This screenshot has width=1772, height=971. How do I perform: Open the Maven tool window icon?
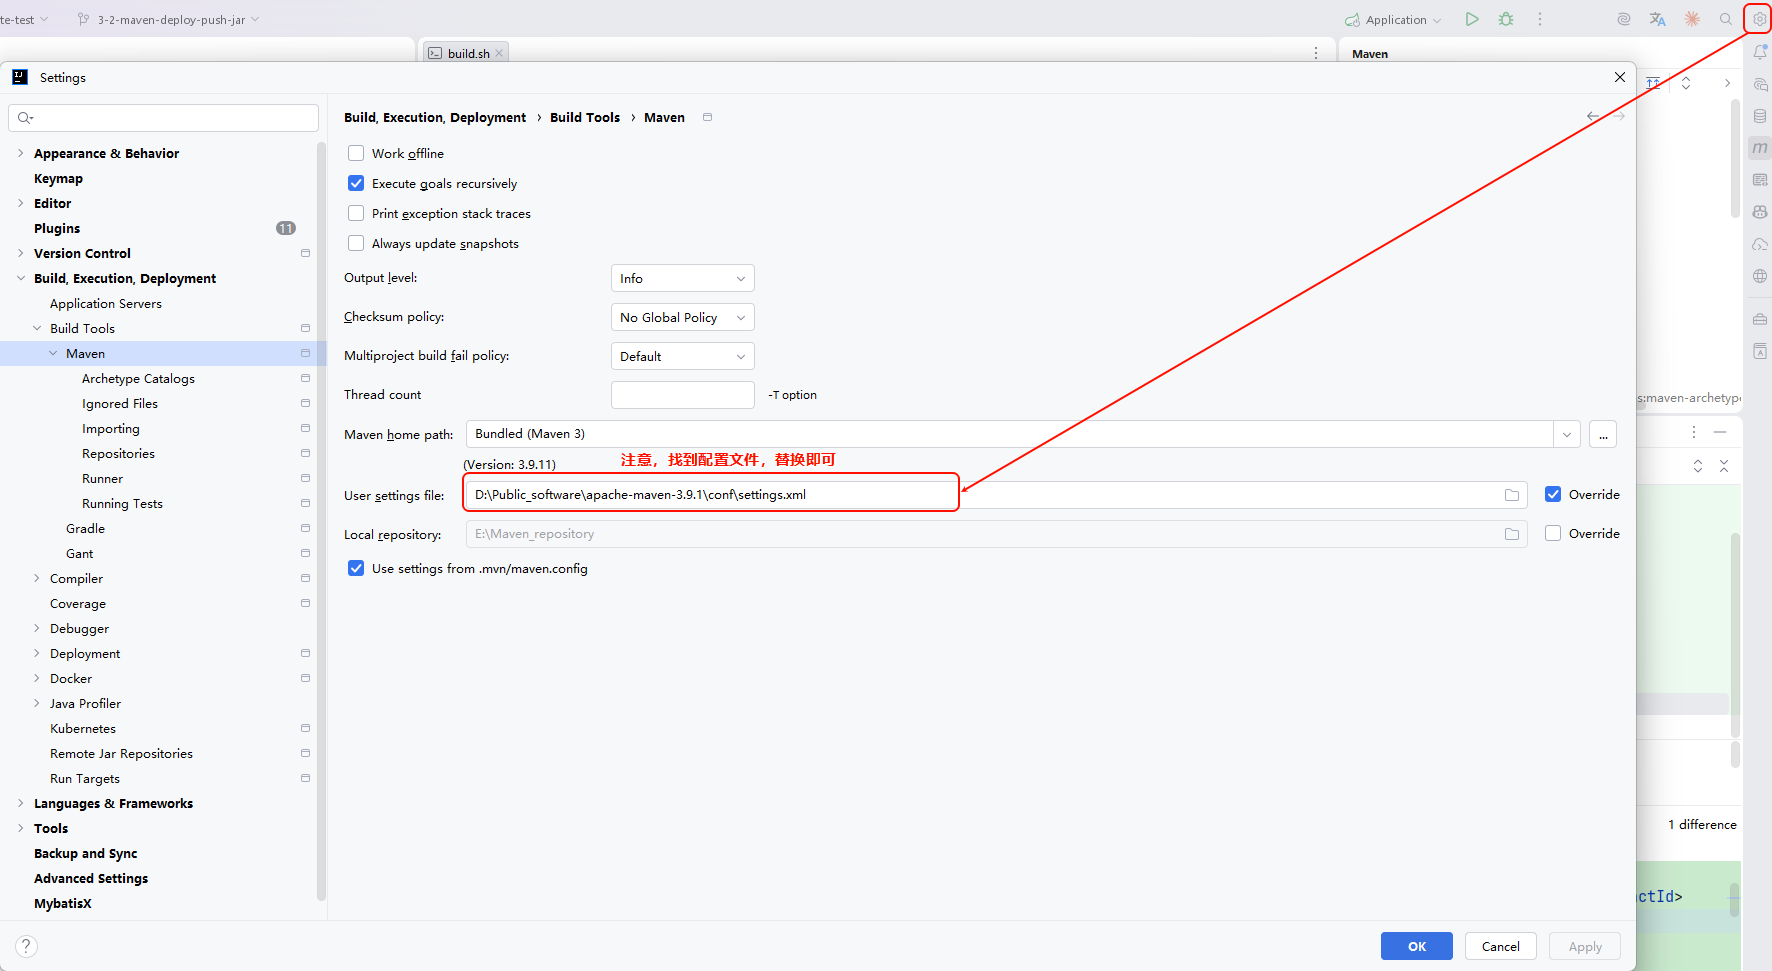pos(1760,148)
